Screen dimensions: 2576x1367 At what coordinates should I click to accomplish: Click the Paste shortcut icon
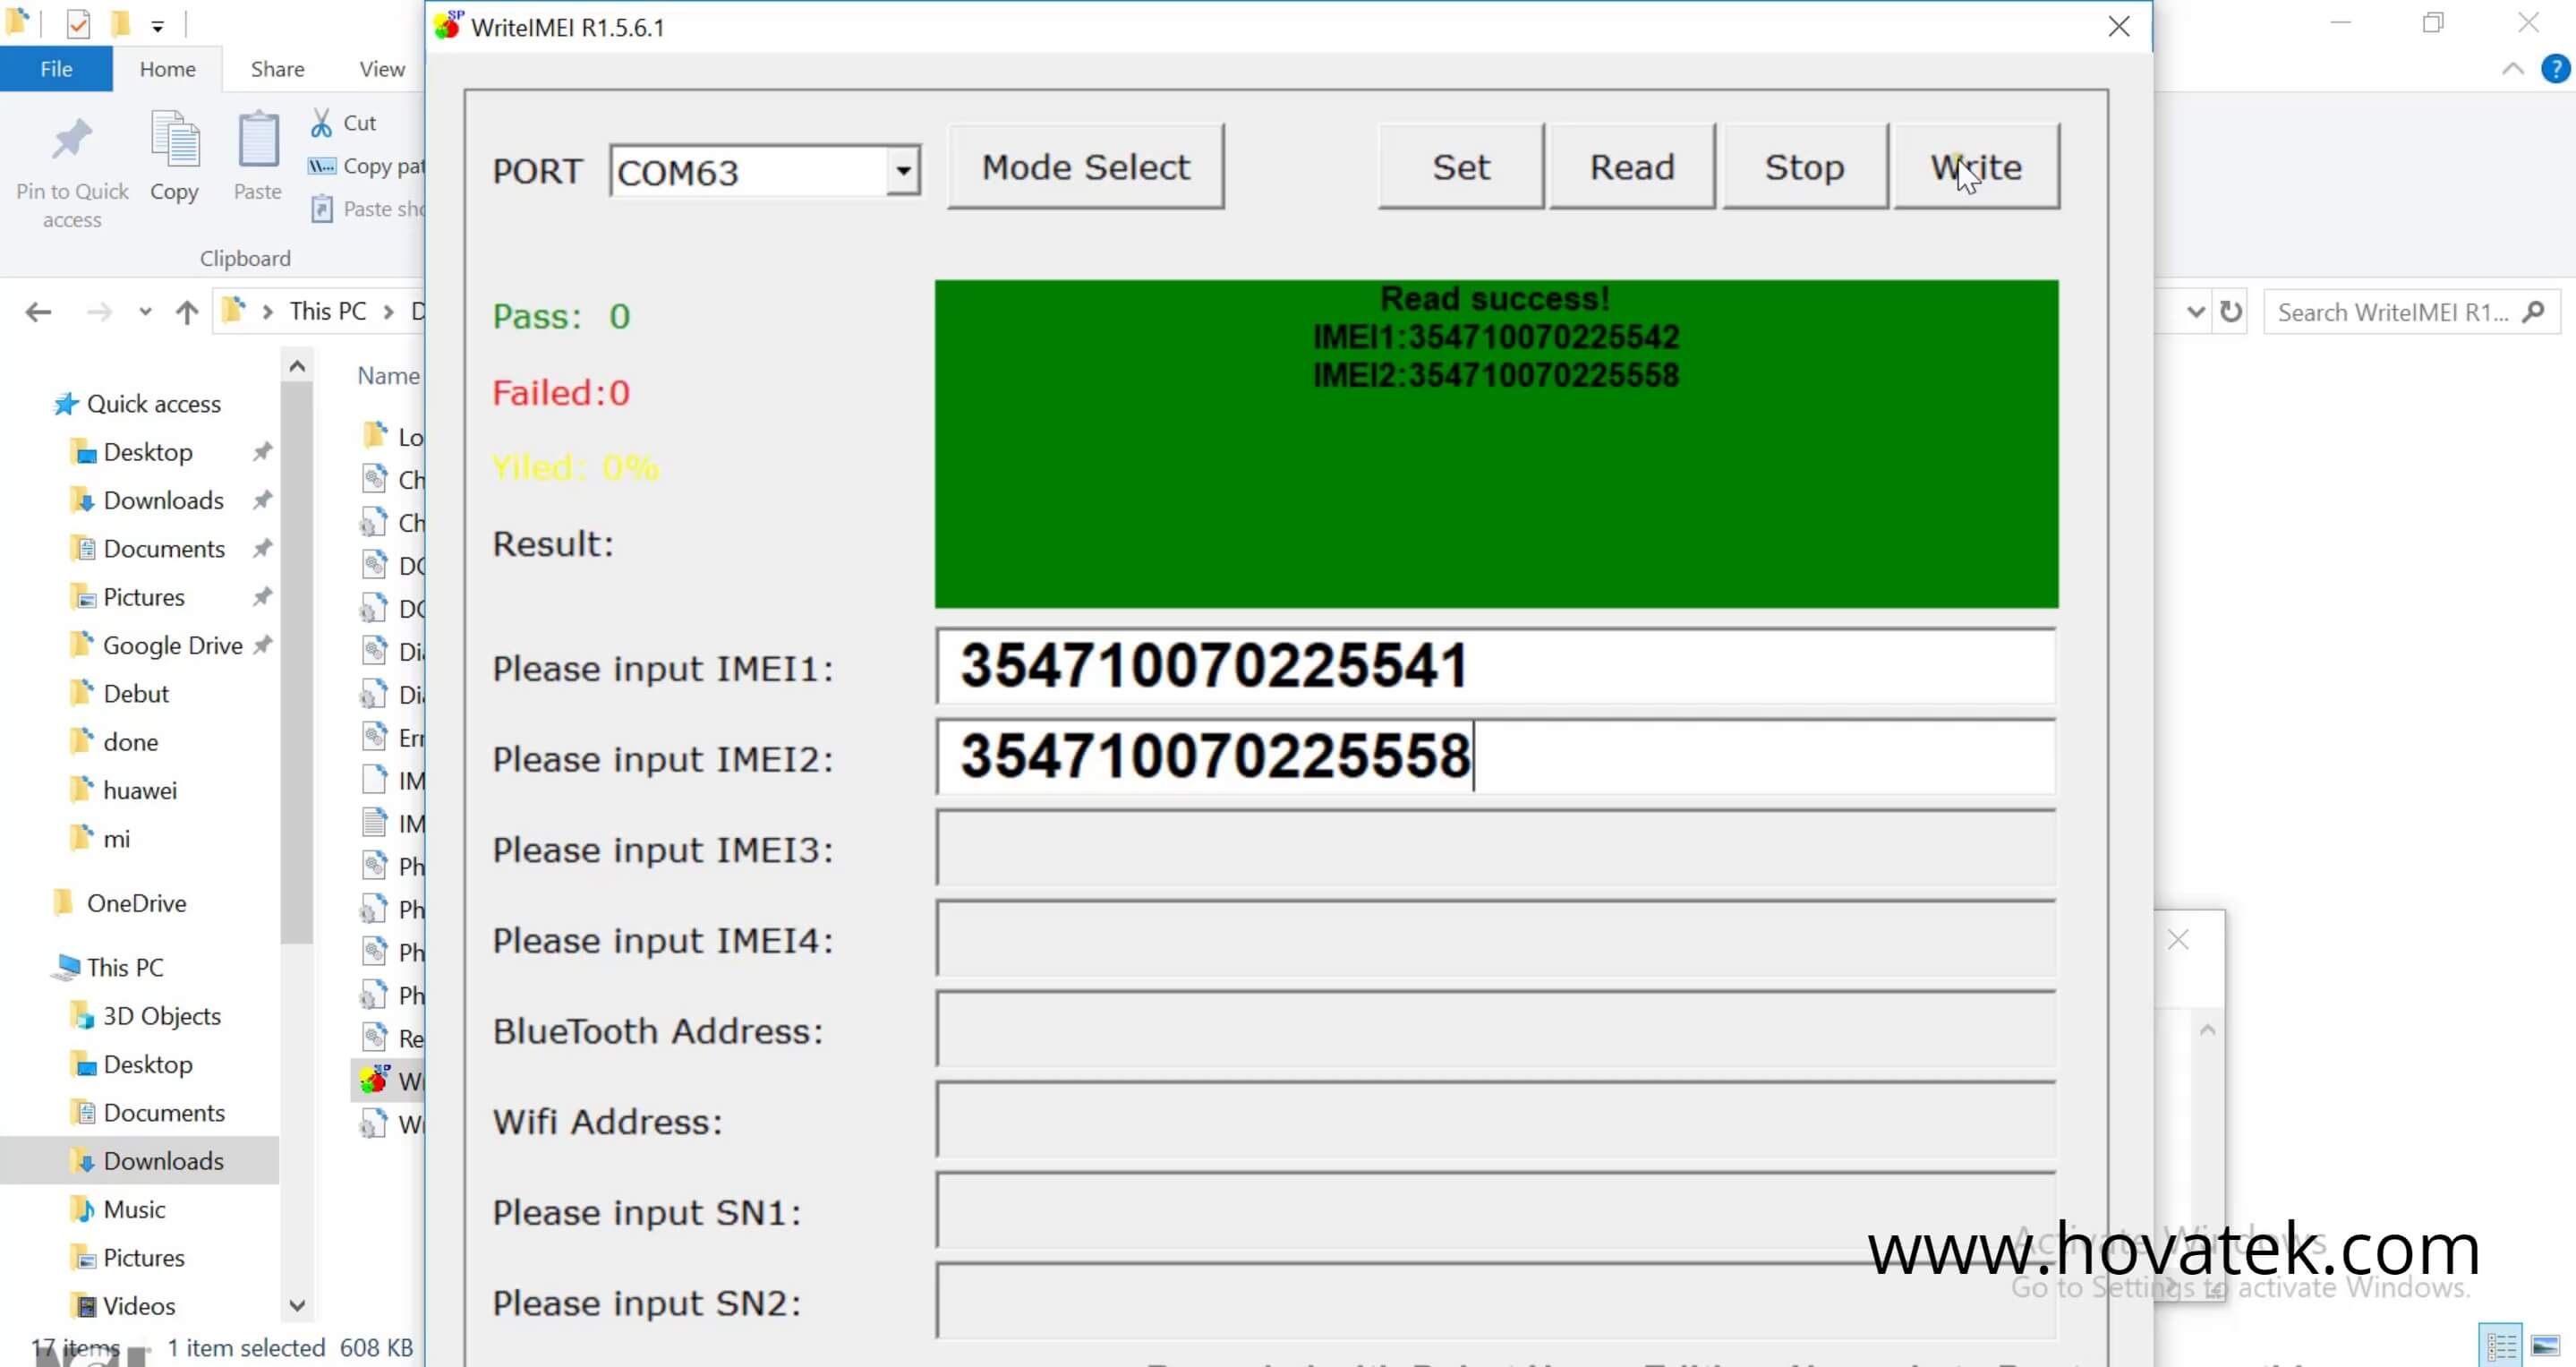(321, 208)
